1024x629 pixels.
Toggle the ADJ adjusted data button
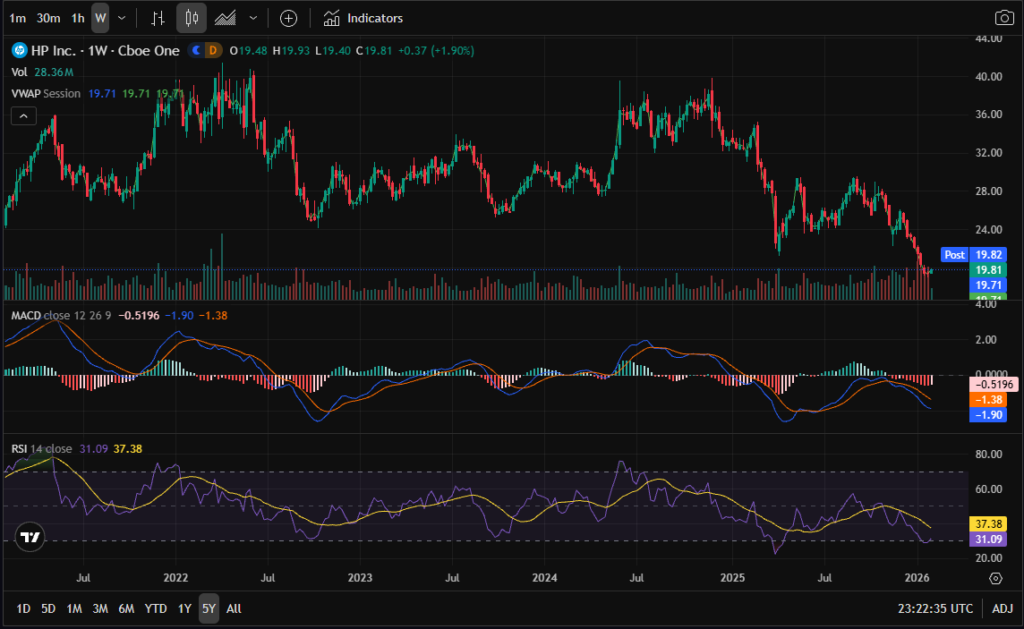[x=1002, y=608]
